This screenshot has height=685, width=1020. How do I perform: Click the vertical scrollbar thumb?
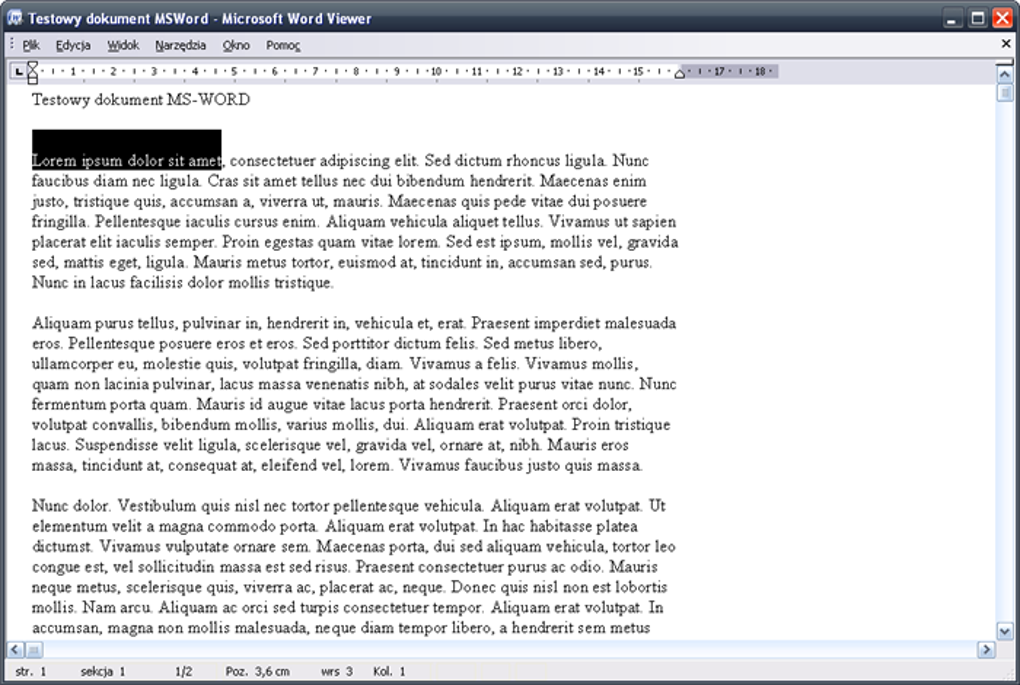point(1004,93)
